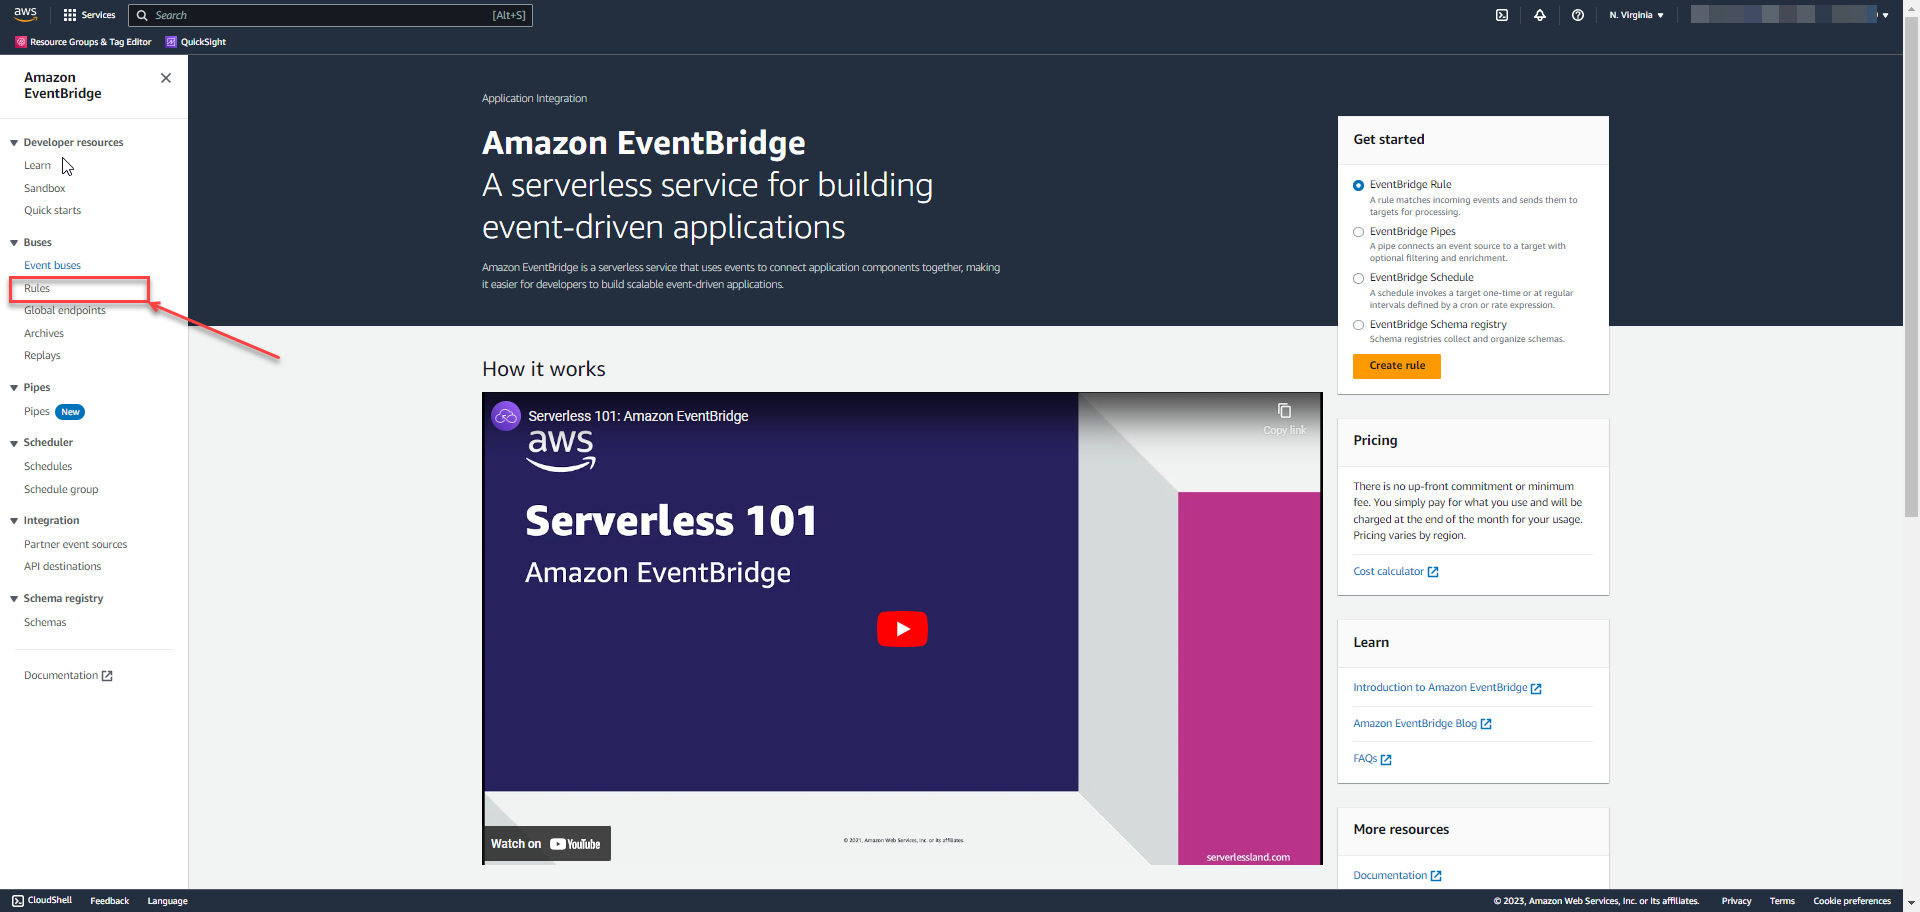Viewport: 1920px width, 912px height.
Task: Open Global endpoints page
Action: pos(65,310)
